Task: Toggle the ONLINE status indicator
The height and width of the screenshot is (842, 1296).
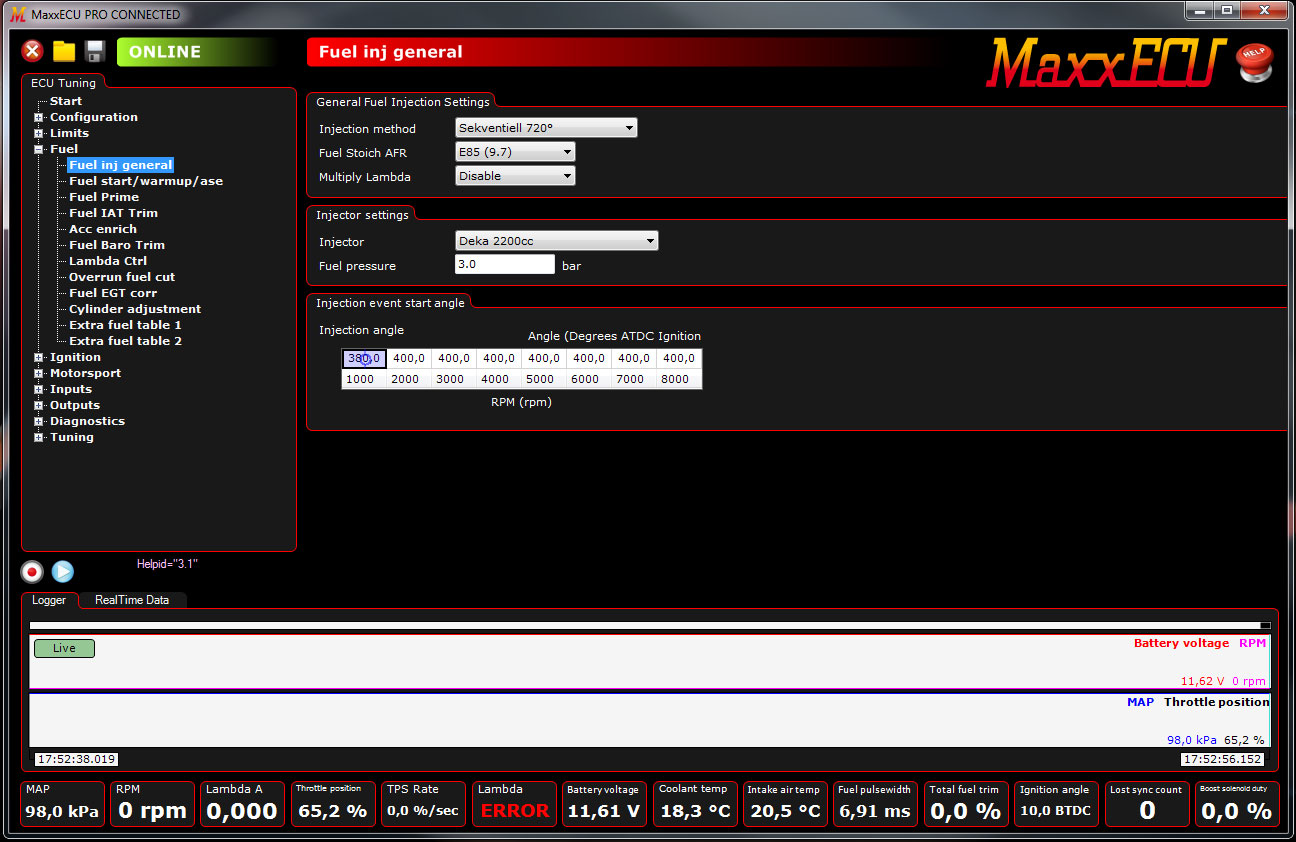Action: (x=198, y=52)
